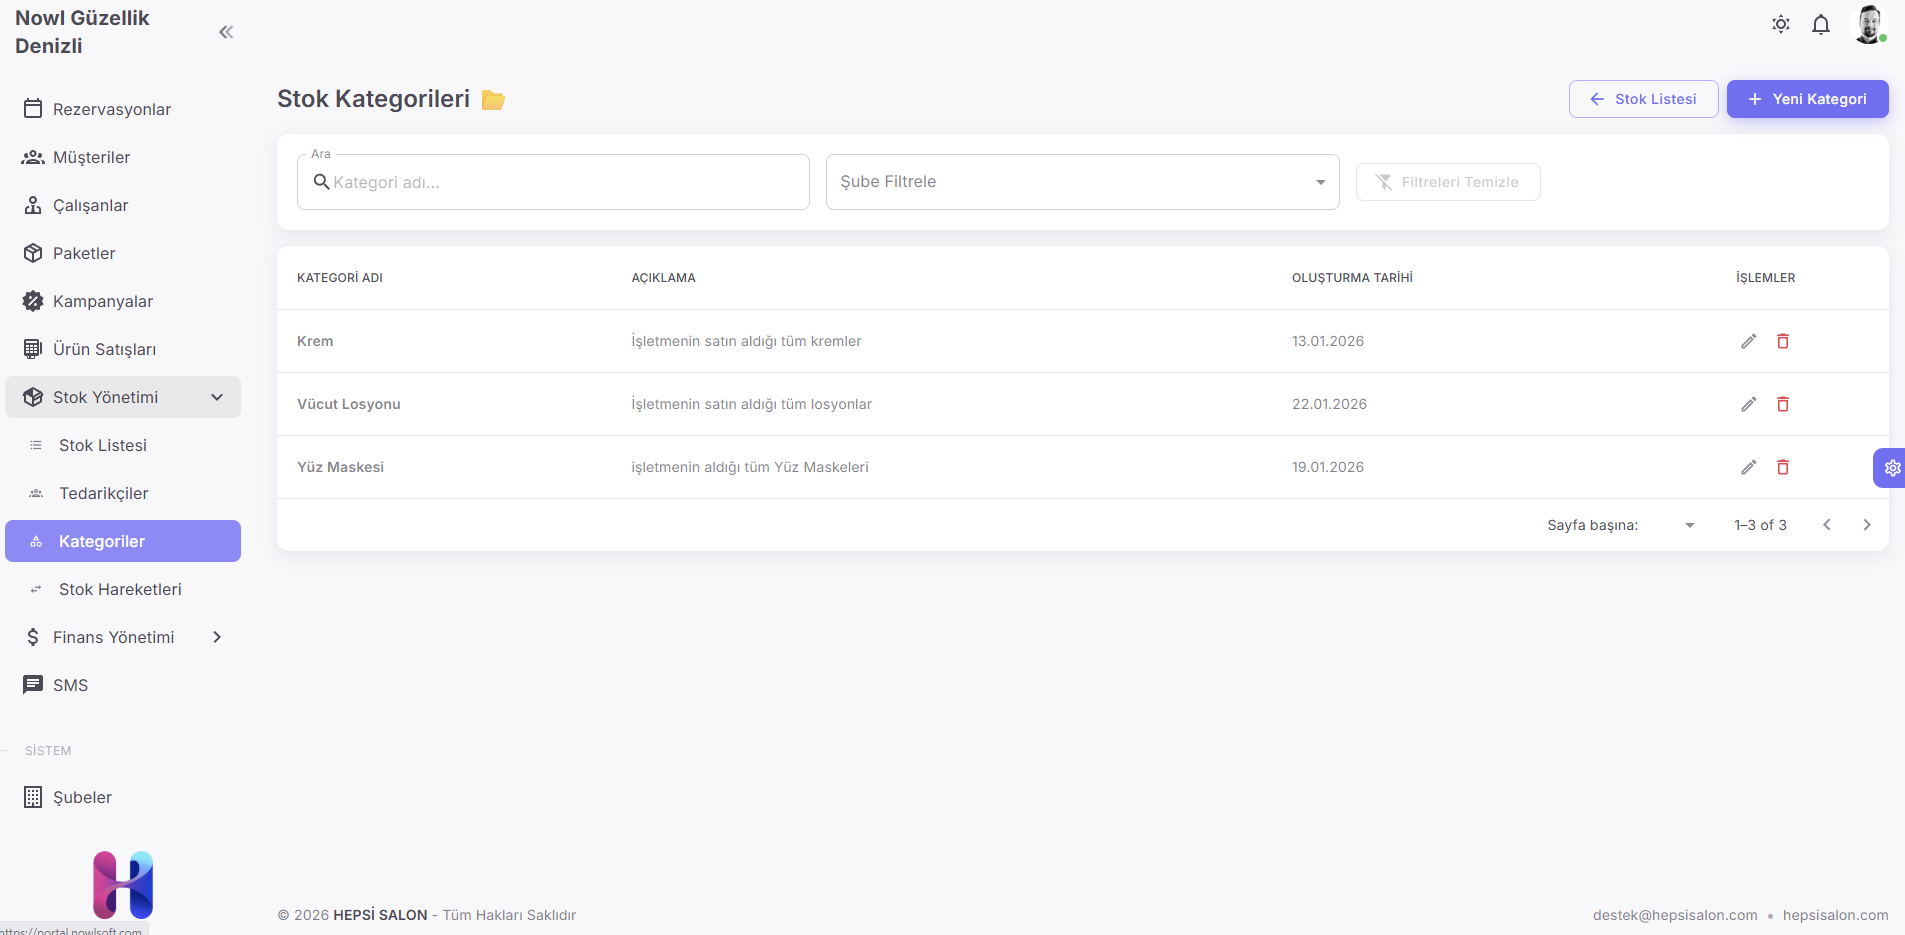The image size is (1905, 935).
Task: Click the trash icon for Yüz Maskesi
Action: 1782,467
